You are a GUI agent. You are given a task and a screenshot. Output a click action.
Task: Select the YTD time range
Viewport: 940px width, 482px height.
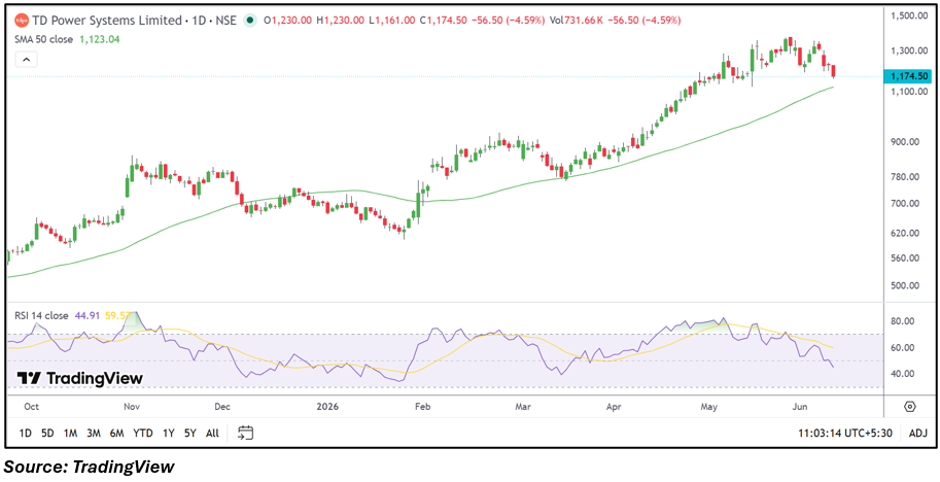[143, 433]
